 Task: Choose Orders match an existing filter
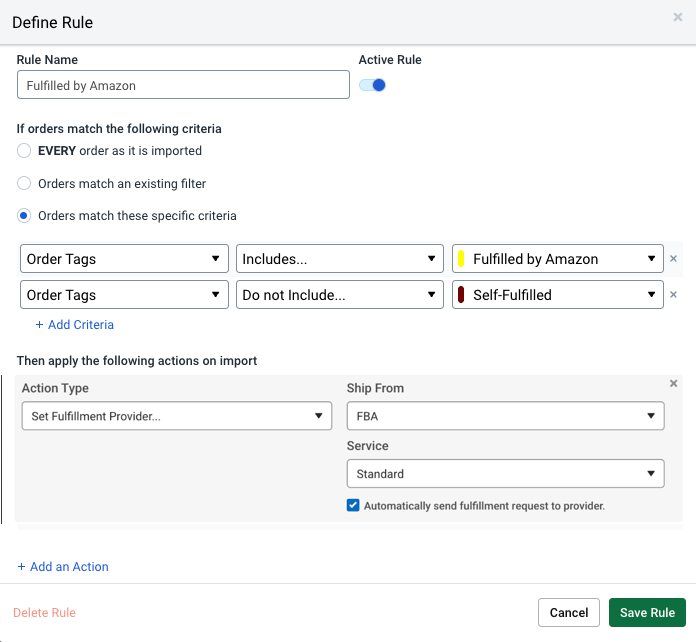[x=24, y=184]
